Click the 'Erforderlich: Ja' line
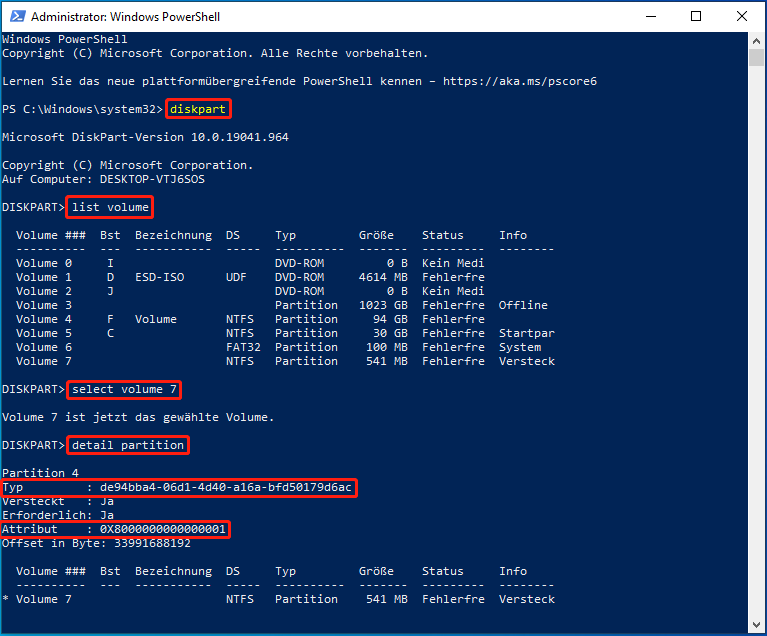Screen dimensions: 767x636 click(58, 515)
